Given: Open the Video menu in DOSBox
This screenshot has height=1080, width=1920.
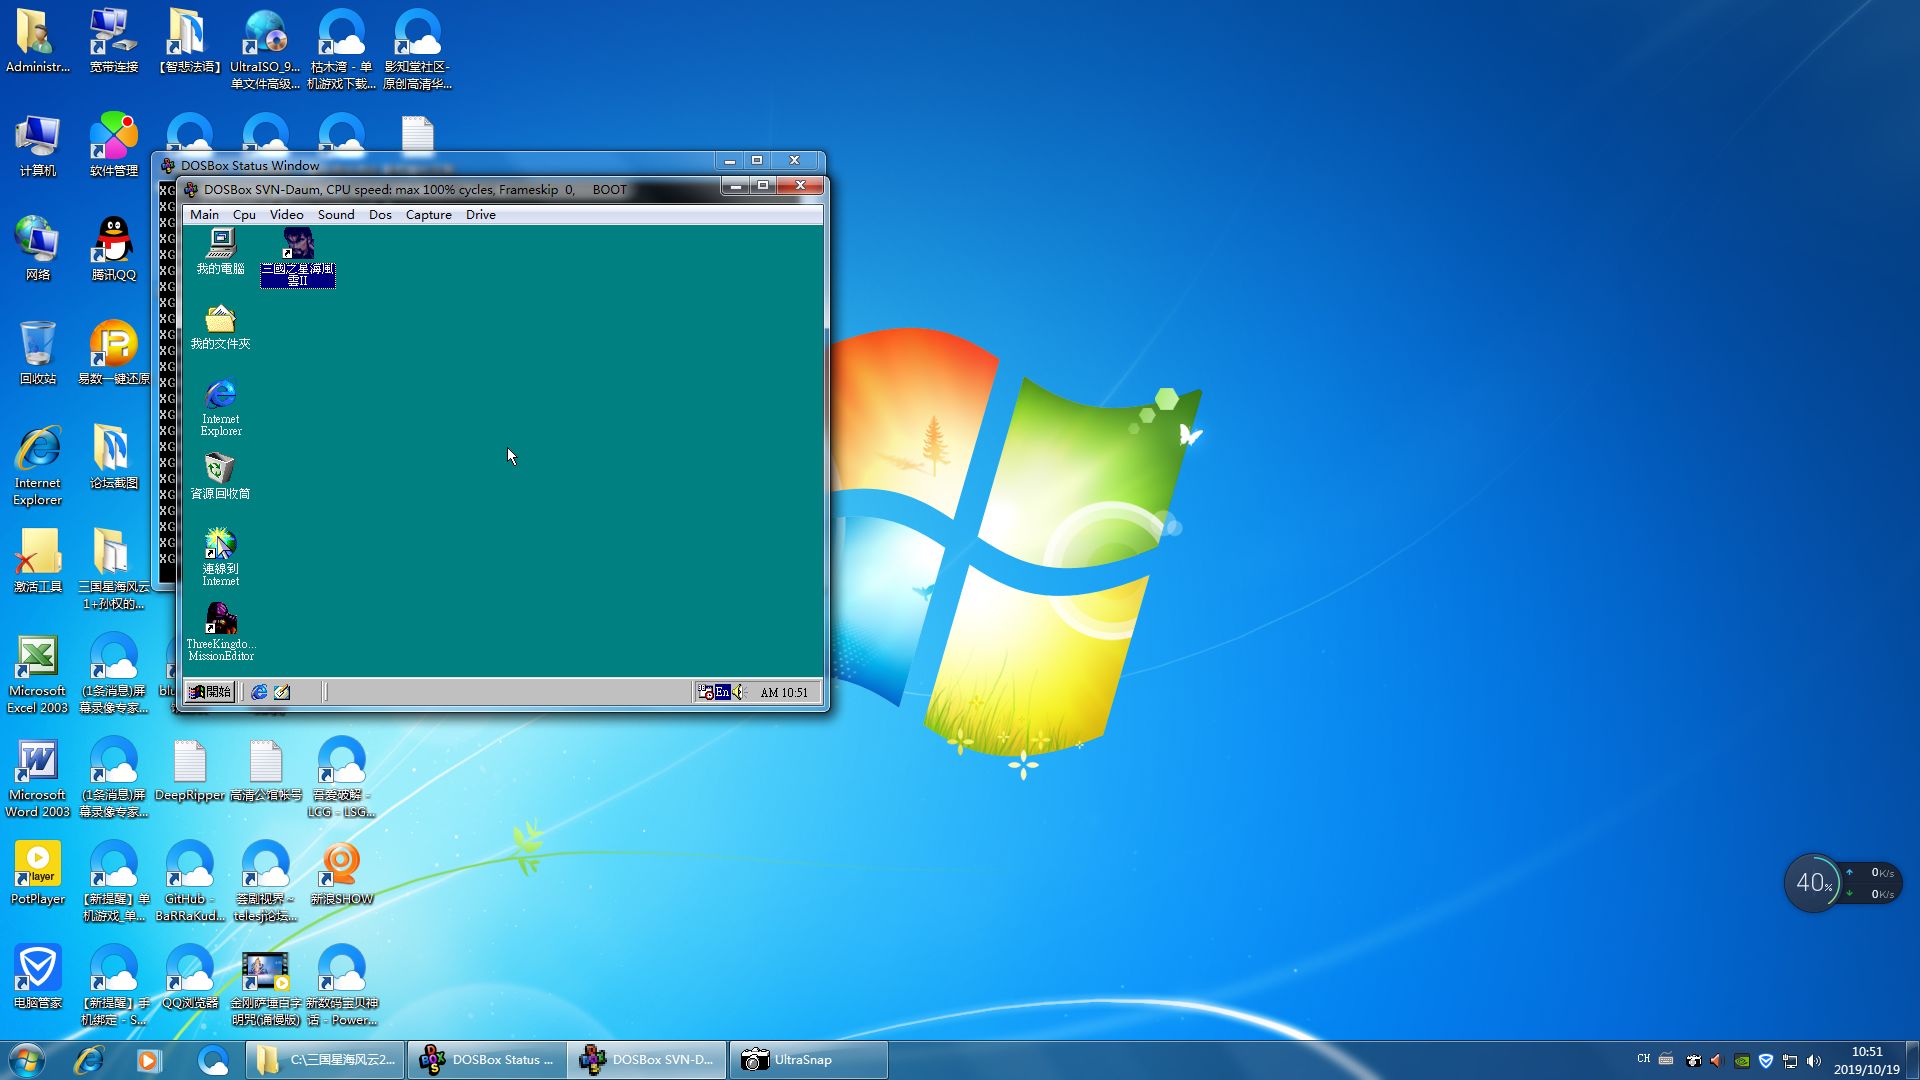Looking at the screenshot, I should click(286, 214).
